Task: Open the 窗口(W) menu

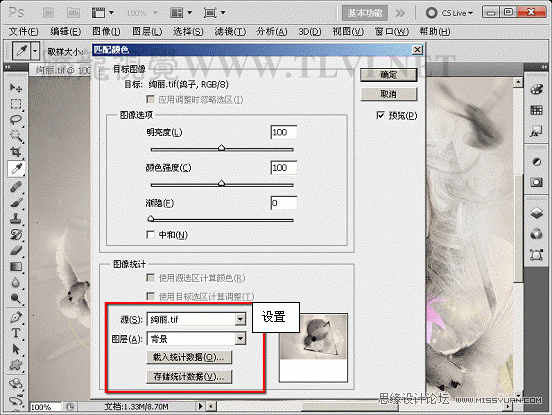Action: [x=391, y=32]
